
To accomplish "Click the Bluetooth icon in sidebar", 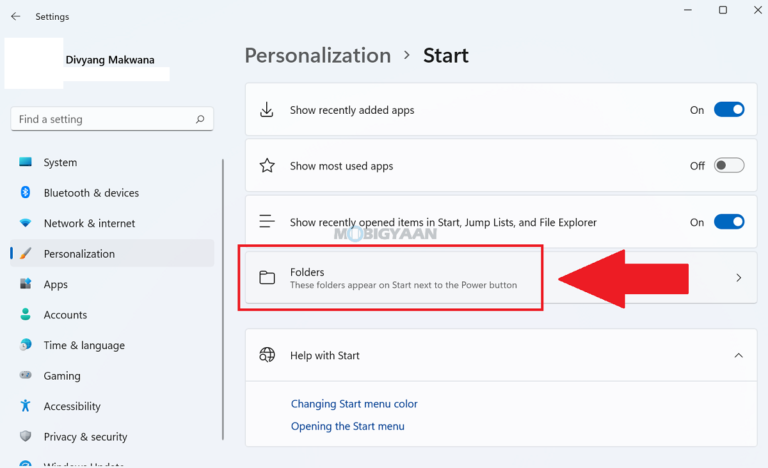I will (x=25, y=192).
